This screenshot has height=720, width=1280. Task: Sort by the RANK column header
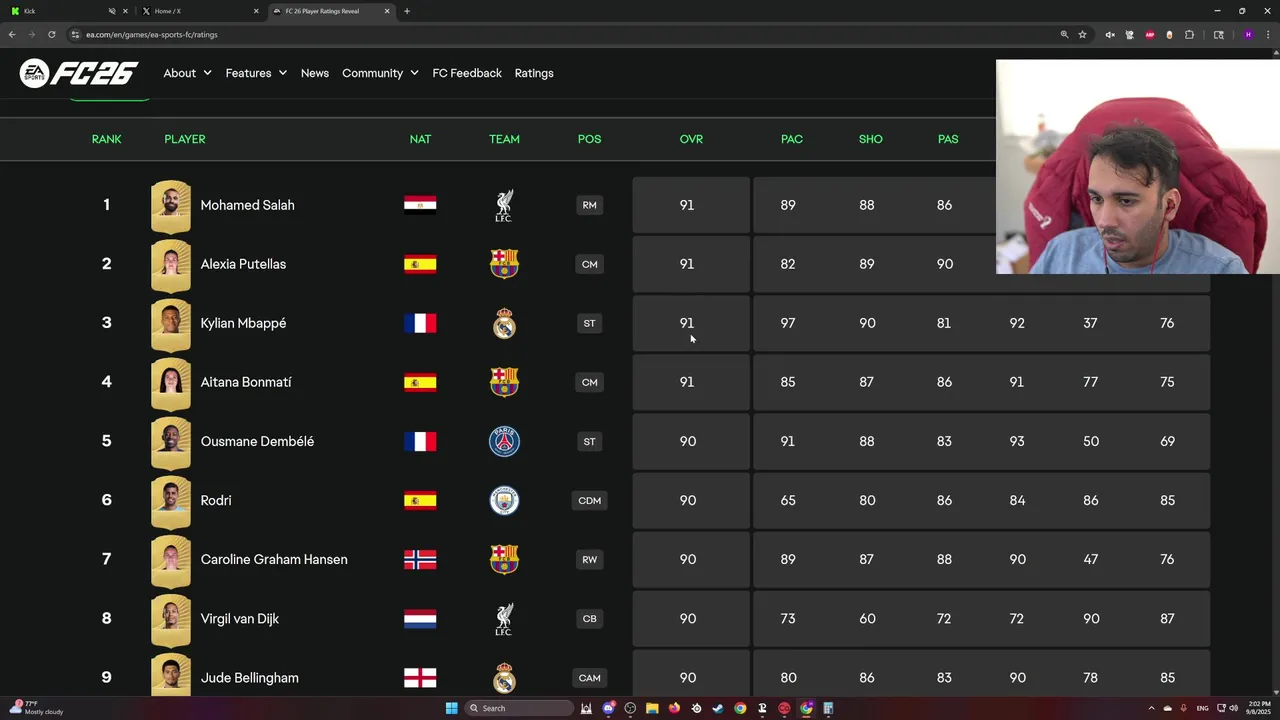107,139
